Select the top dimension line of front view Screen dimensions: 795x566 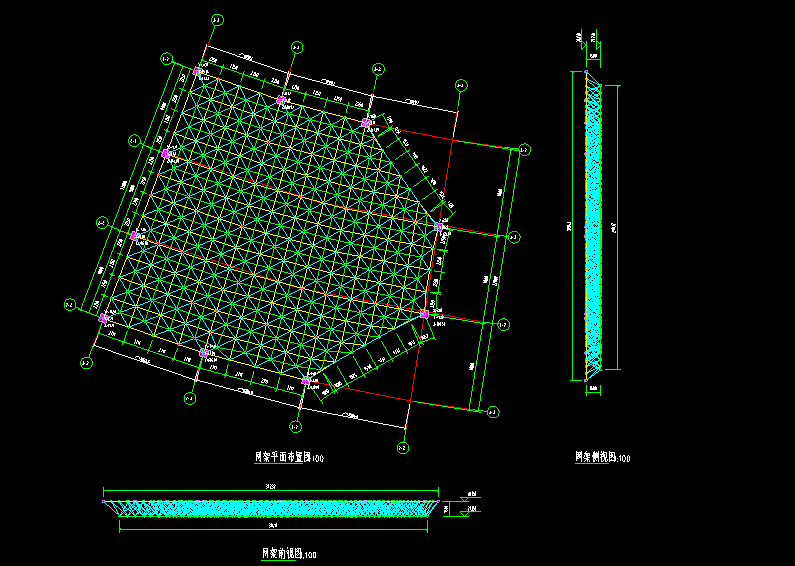(272, 491)
